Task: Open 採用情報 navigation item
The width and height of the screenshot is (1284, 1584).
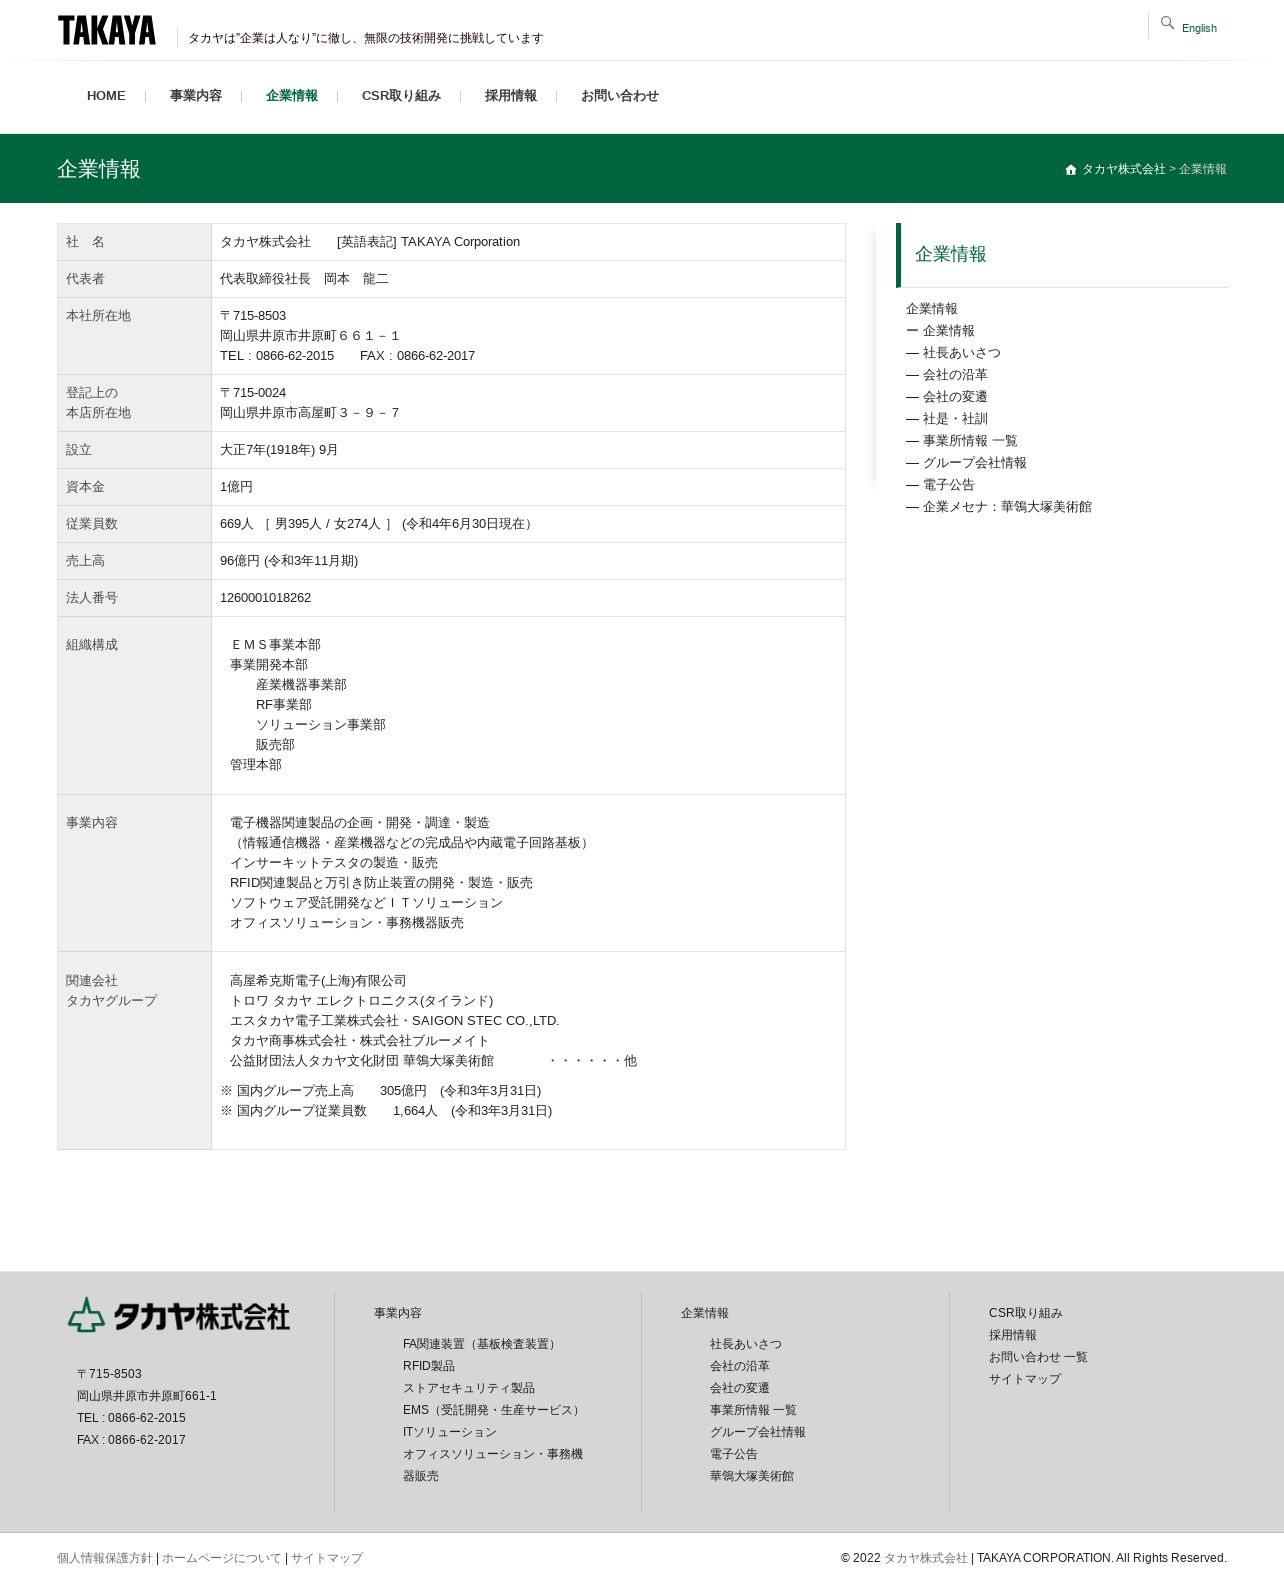Action: point(511,96)
